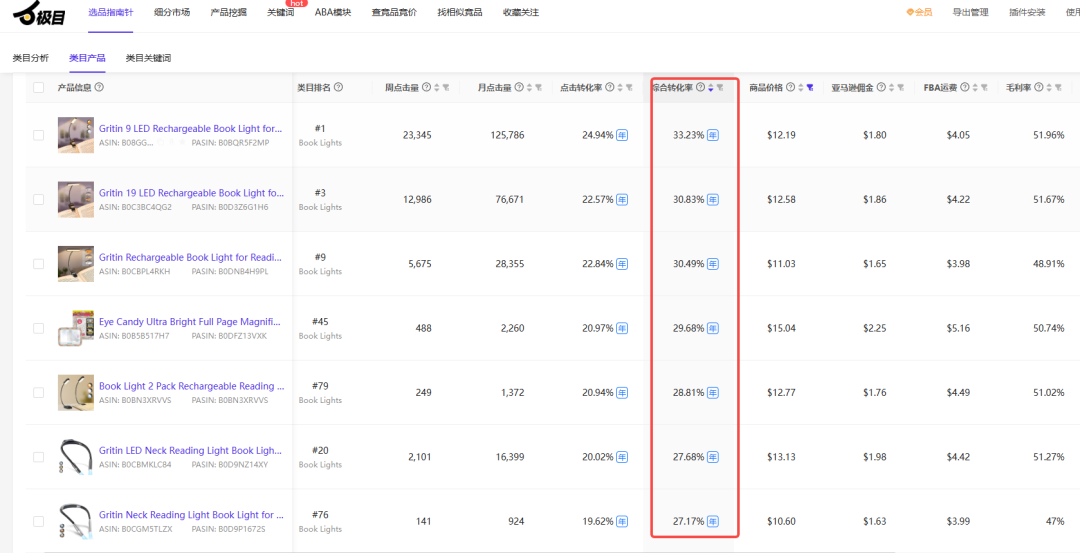Open 关键词 in top navigation
The width and height of the screenshot is (1080, 553).
[x=280, y=12]
